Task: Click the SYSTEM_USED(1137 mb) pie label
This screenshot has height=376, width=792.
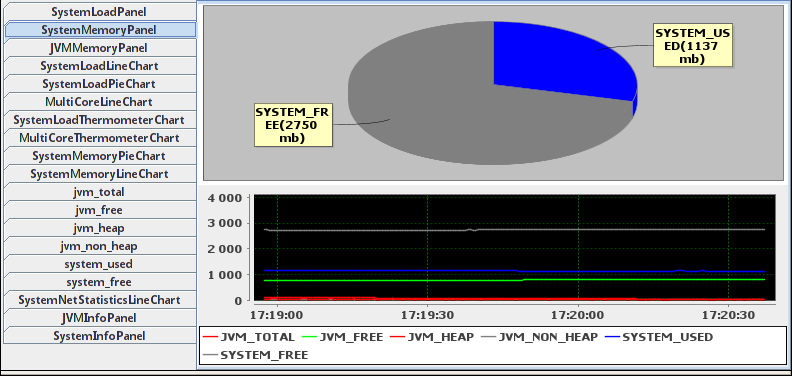Action: click(x=692, y=45)
